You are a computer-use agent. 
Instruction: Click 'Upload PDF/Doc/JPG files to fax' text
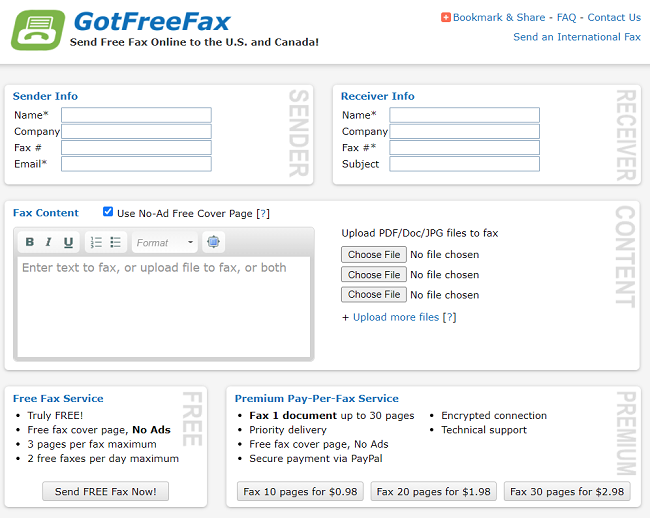coord(420,233)
